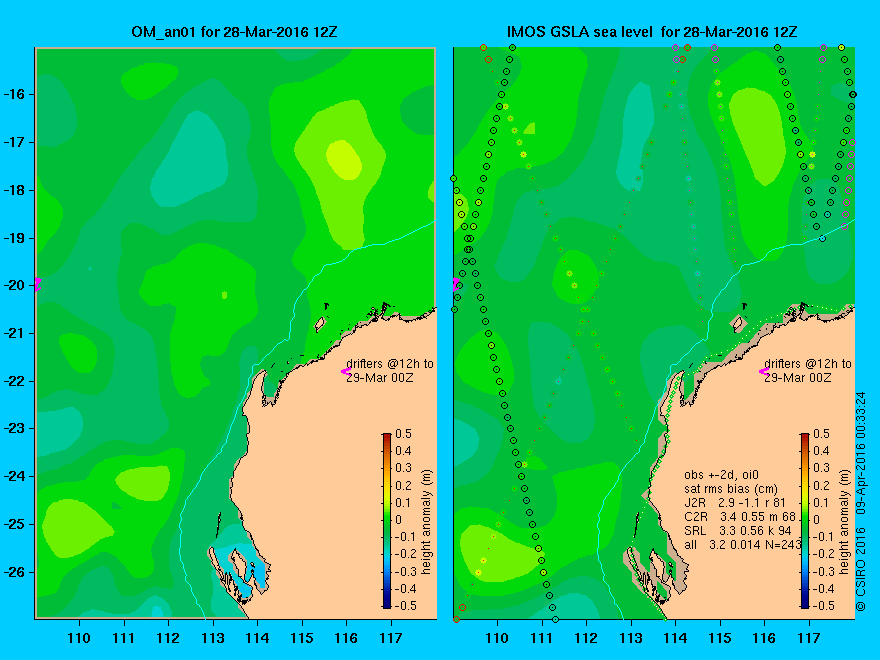
Task: Select the SRL satellite statistics row
Action: 737,530
